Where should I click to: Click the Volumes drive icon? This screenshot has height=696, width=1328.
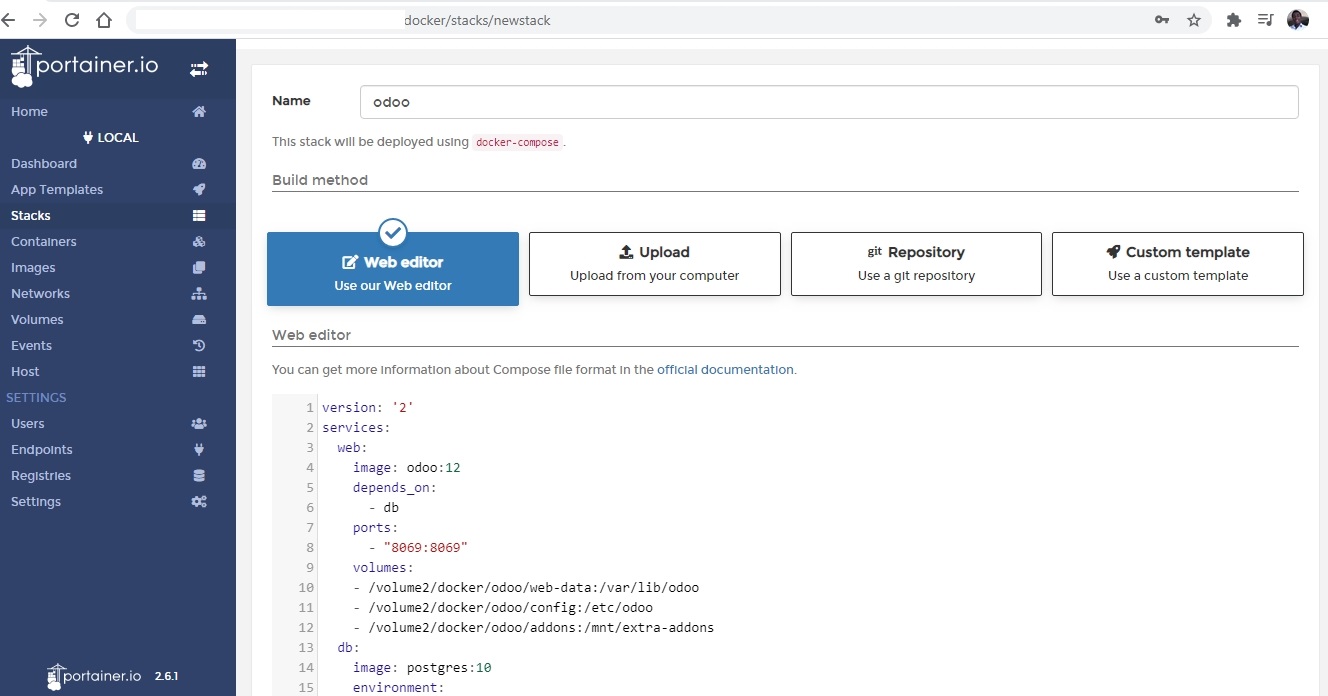(x=199, y=320)
